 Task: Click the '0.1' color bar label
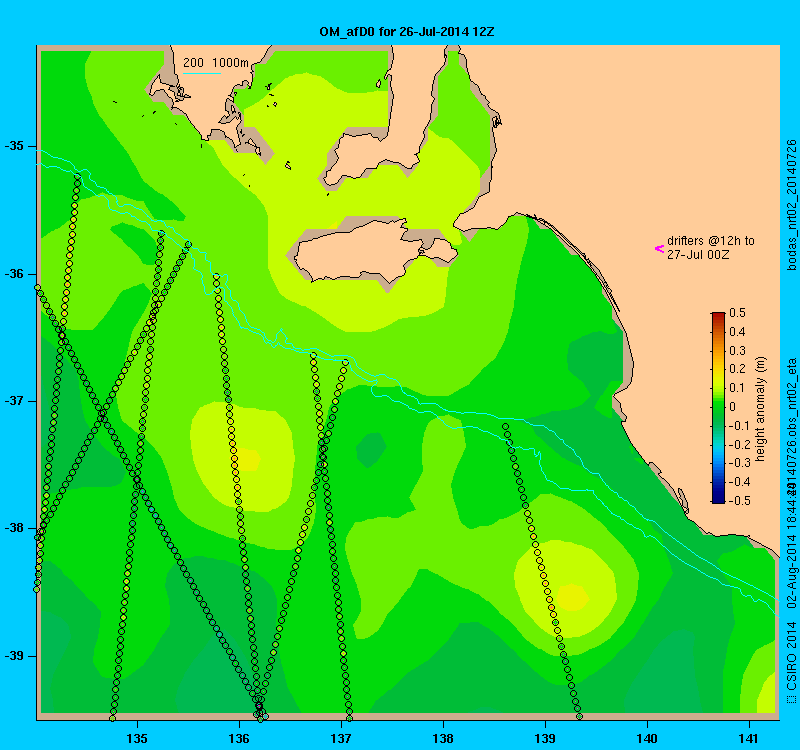[737, 388]
